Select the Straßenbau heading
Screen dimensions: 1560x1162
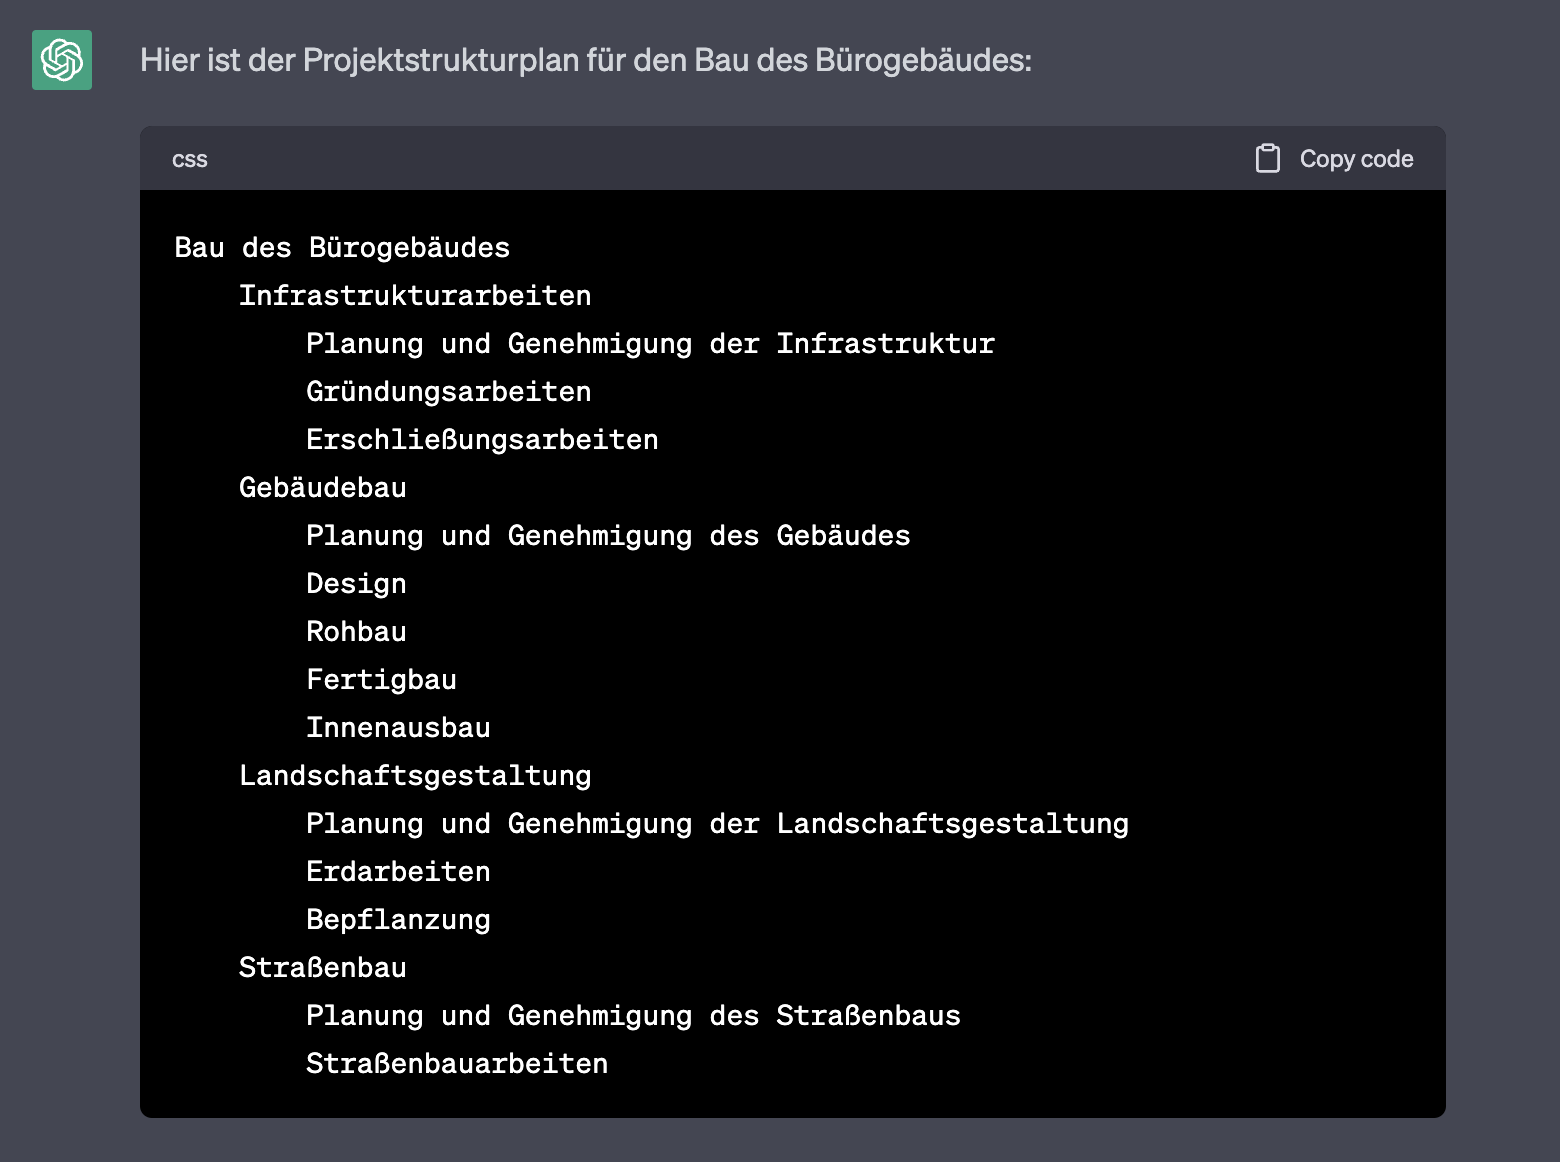tap(322, 967)
